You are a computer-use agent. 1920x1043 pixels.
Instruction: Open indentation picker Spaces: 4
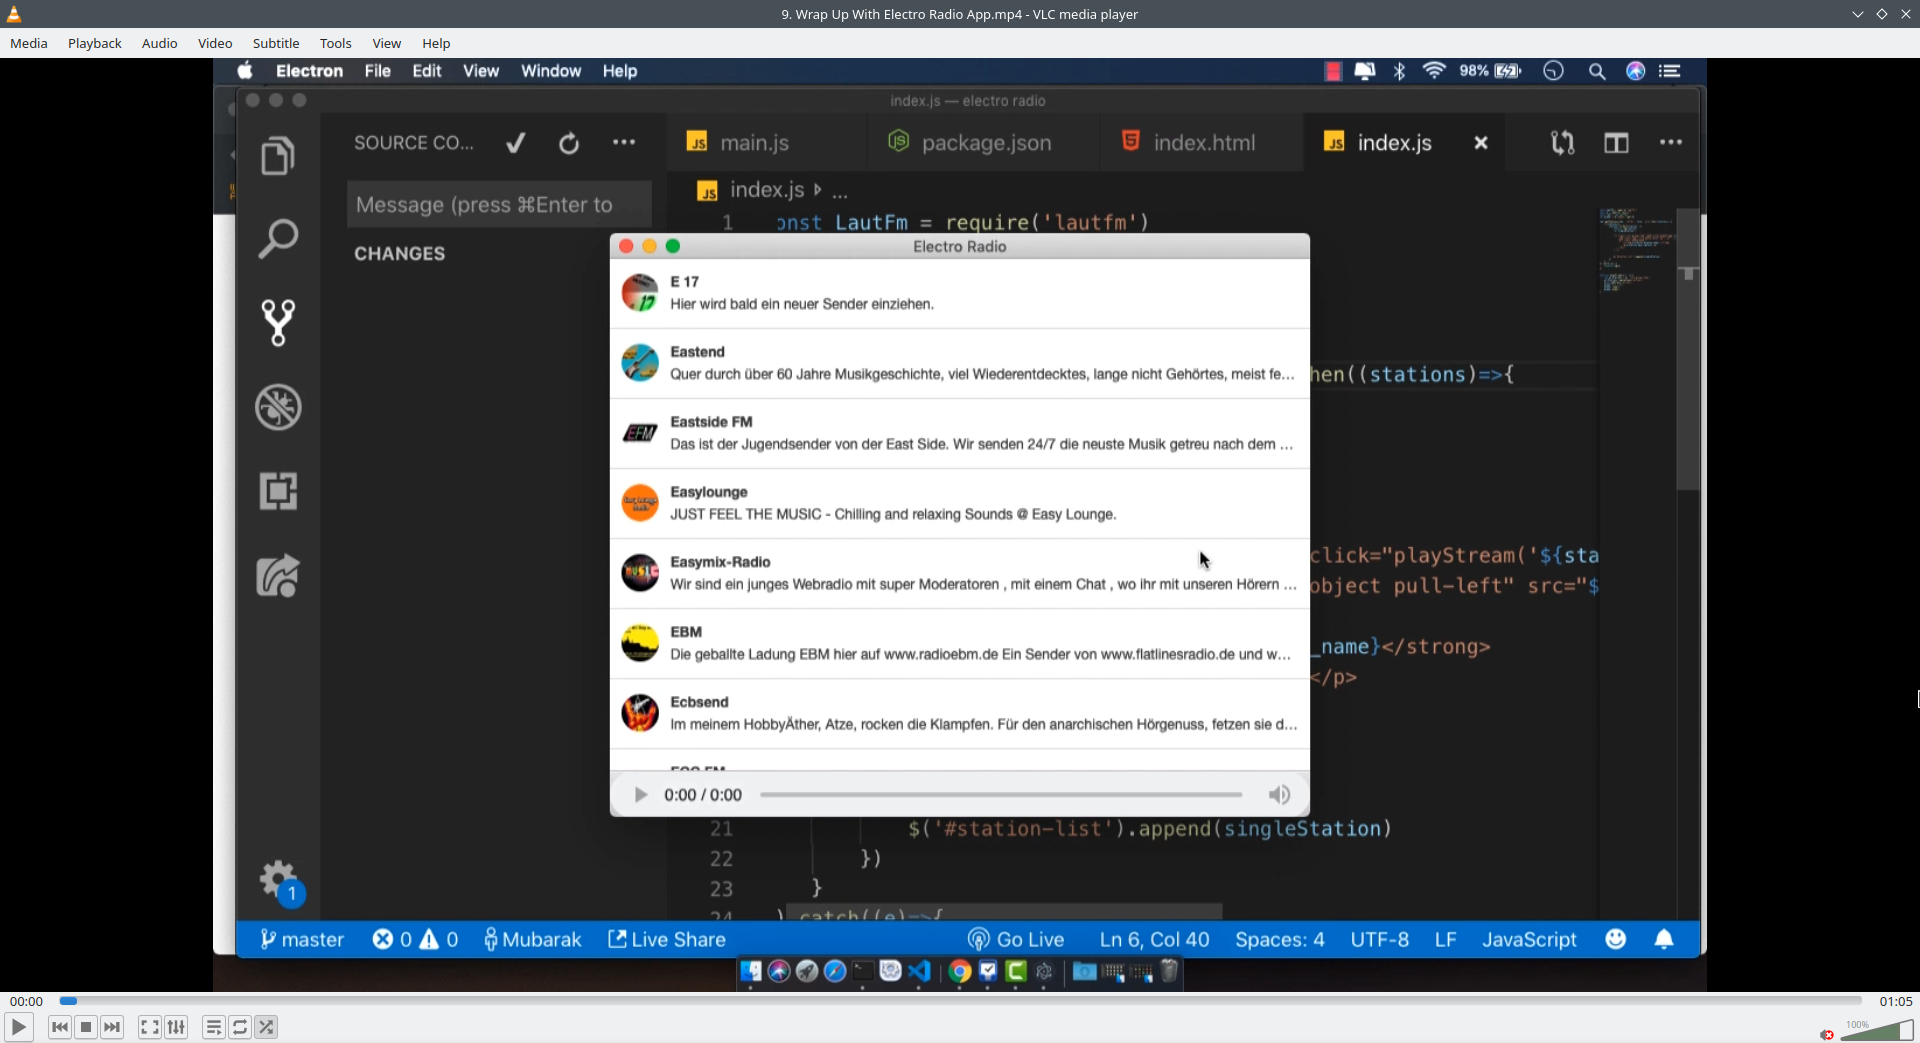click(1280, 939)
